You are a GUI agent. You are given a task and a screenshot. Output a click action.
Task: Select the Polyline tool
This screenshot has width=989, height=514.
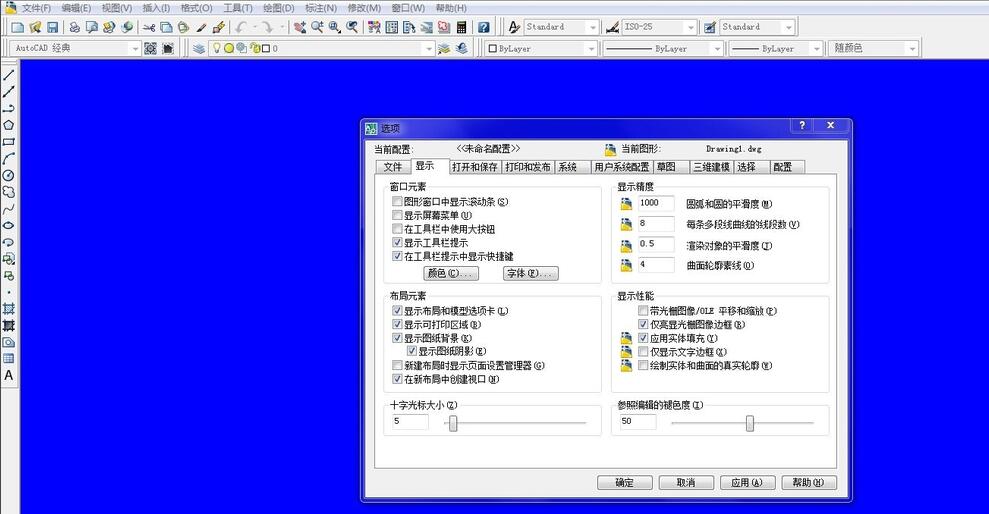pos(9,108)
